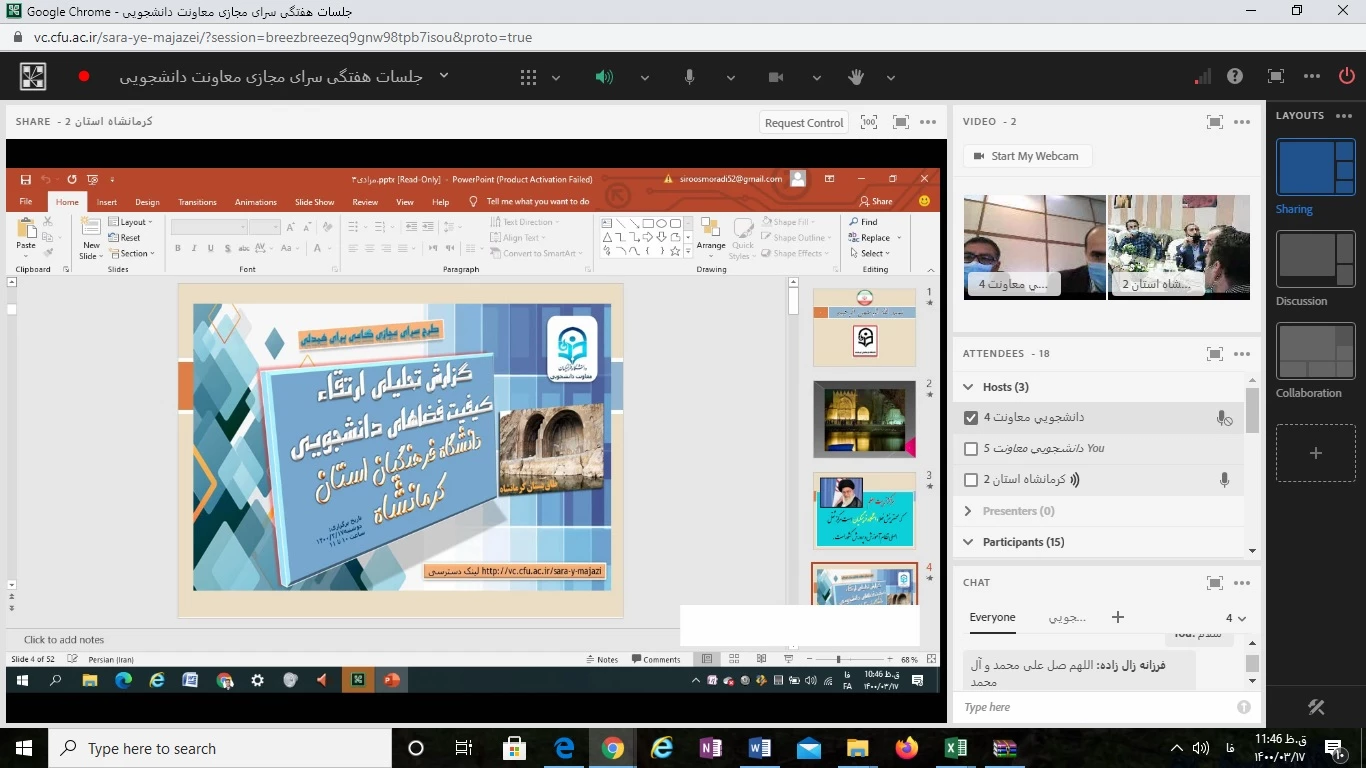Uncheck the دانشجویی معاونت 4 host checkbox
The image size is (1366, 768).
coord(970,418)
